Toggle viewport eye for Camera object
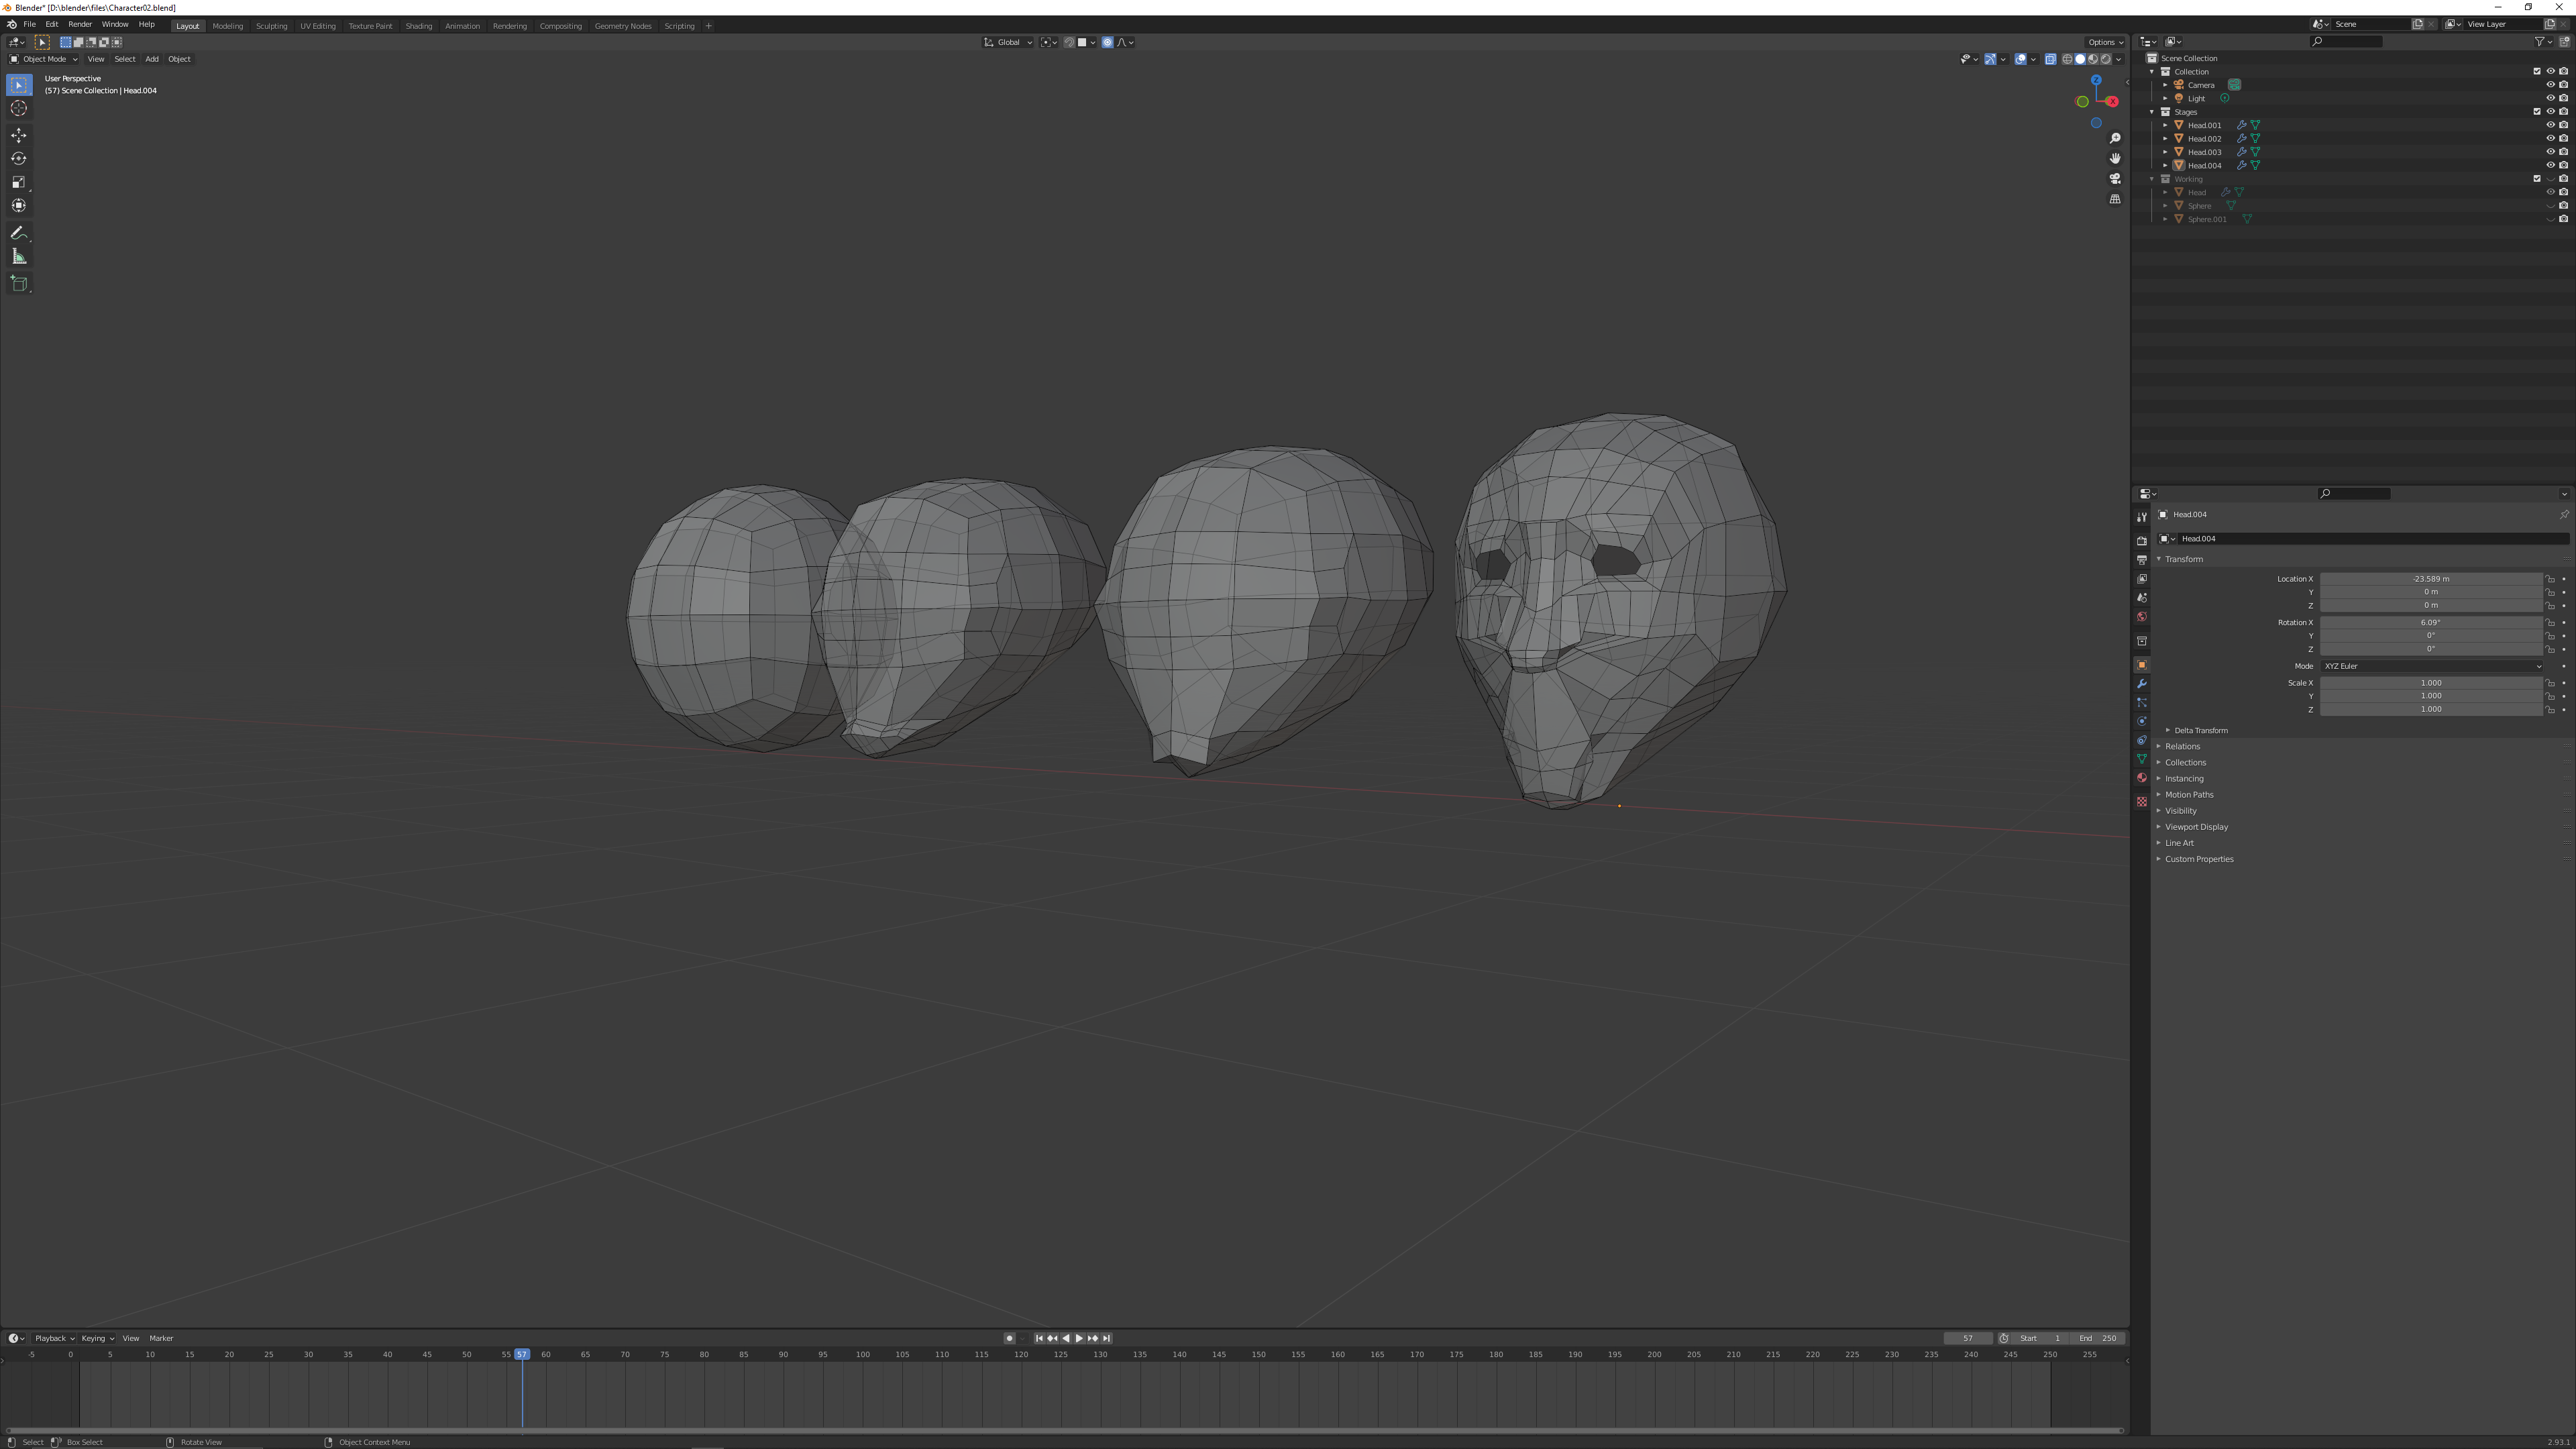Viewport: 2576px width, 1449px height. tap(2550, 85)
